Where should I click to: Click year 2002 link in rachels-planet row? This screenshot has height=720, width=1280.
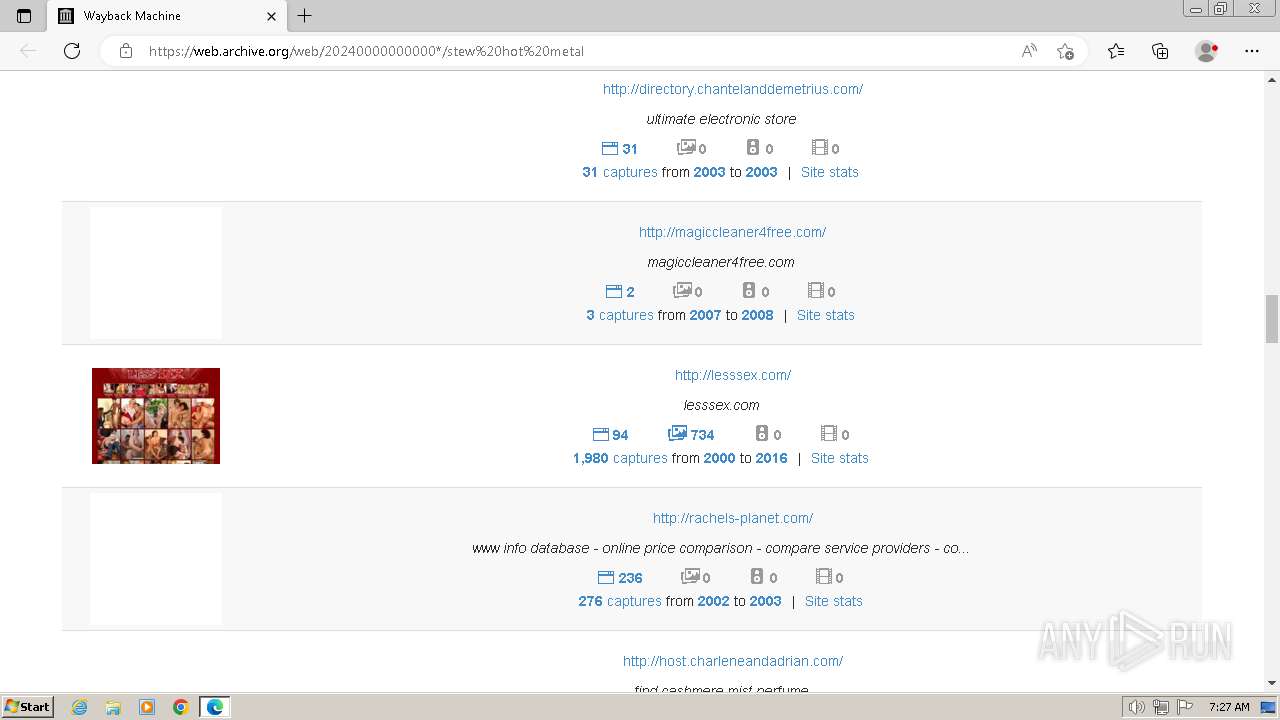[x=714, y=601]
